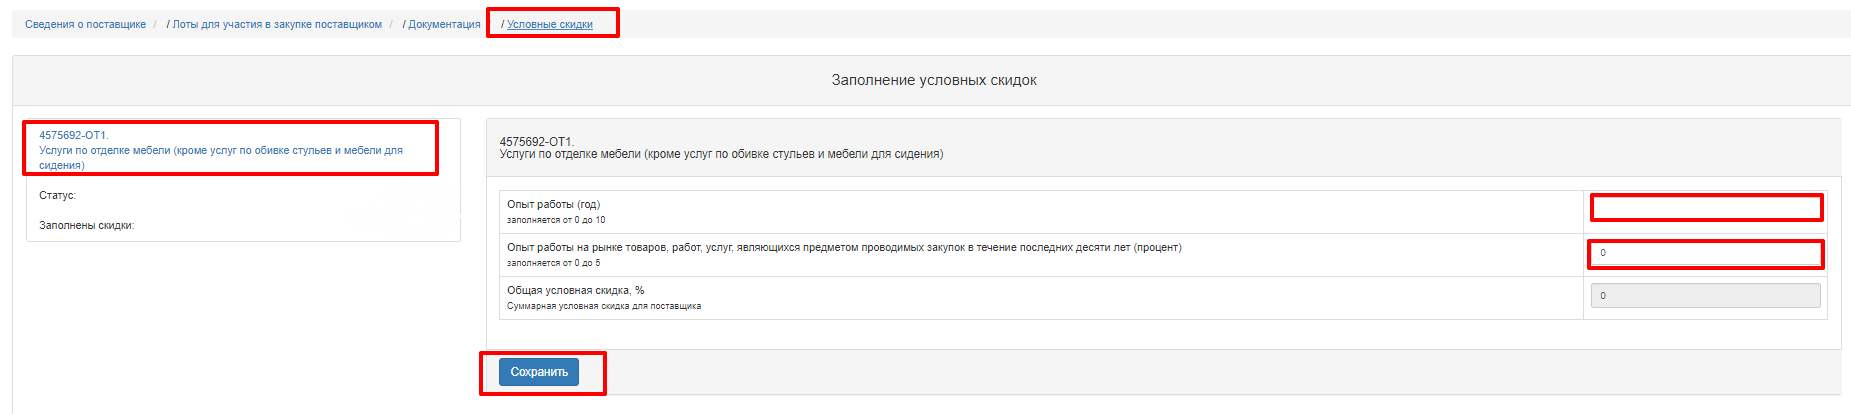Click the disabled Общая условная скидка field
This screenshot has height=414, width=1851.
pos(1706,296)
